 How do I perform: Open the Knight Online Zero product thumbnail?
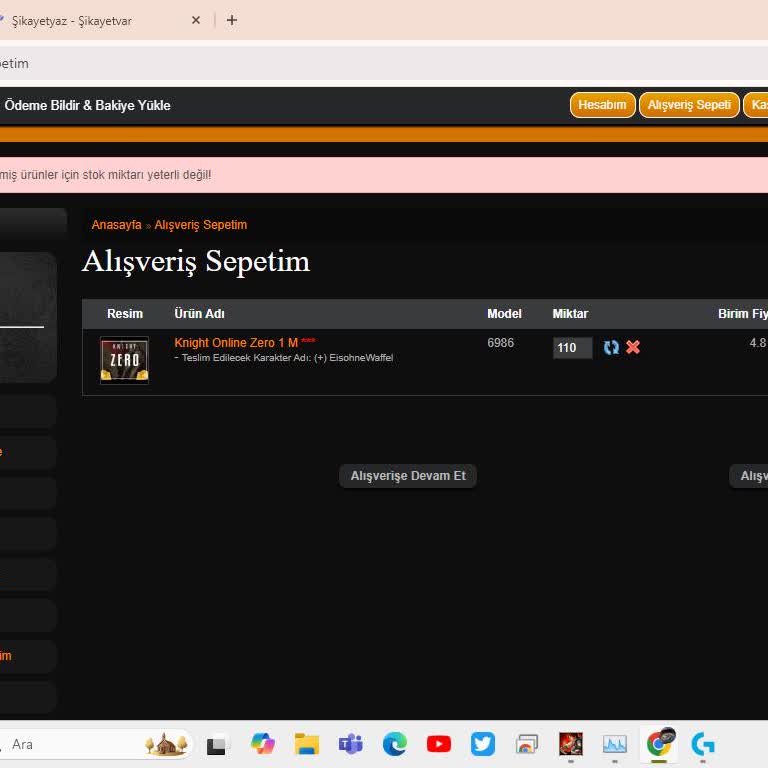pyautogui.click(x=124, y=360)
